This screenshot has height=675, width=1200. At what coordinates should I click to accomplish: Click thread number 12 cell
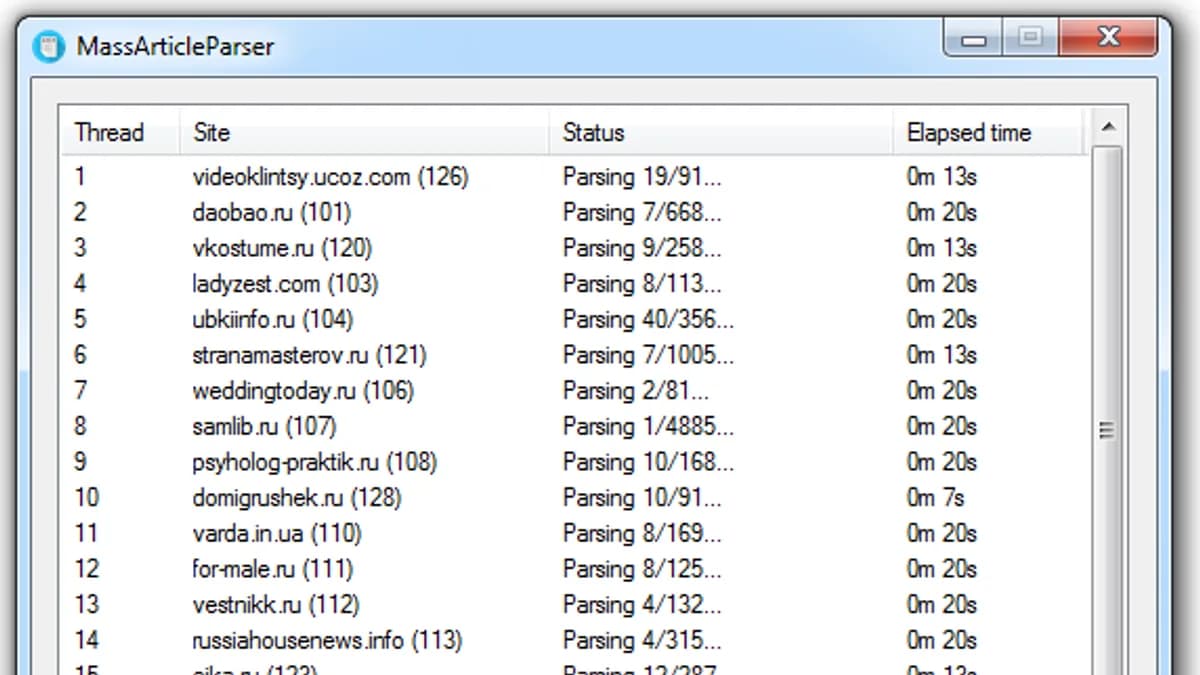point(87,570)
